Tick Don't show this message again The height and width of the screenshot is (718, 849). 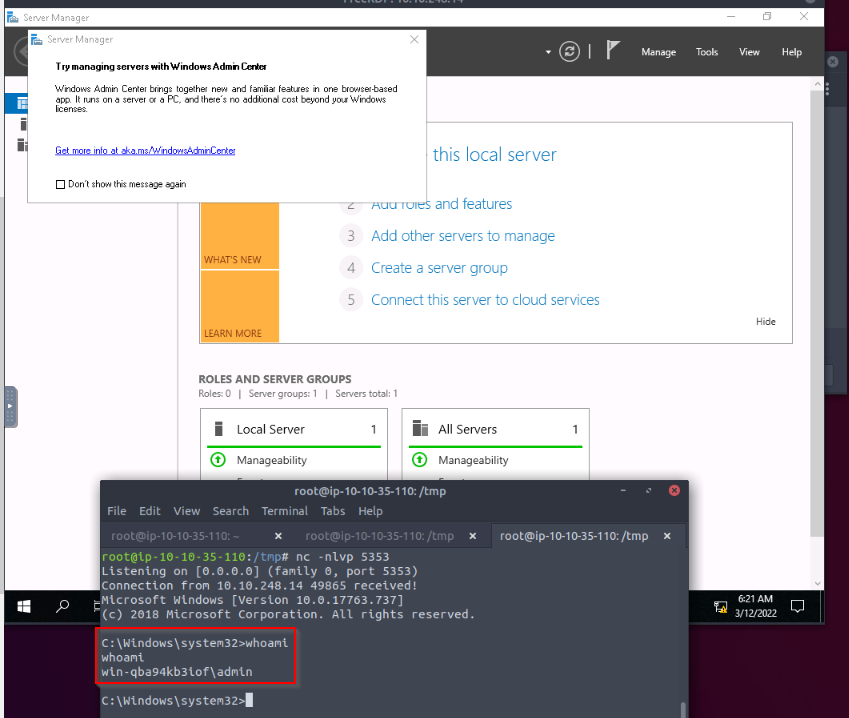point(60,184)
